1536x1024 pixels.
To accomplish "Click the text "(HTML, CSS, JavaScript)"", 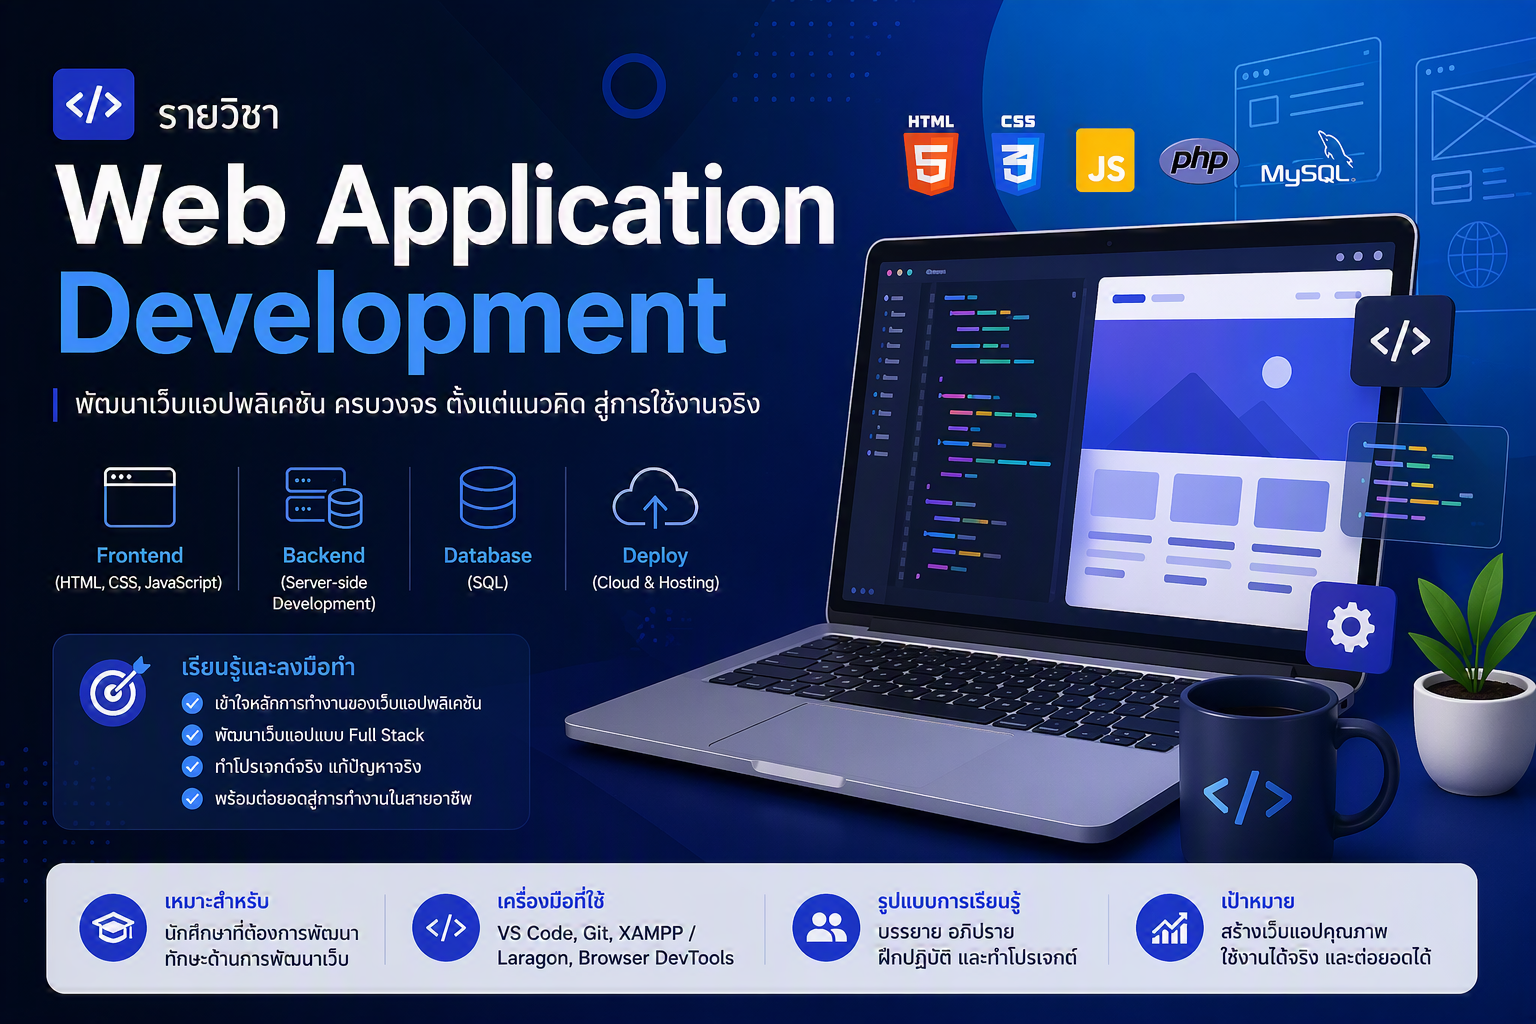I will [139, 582].
